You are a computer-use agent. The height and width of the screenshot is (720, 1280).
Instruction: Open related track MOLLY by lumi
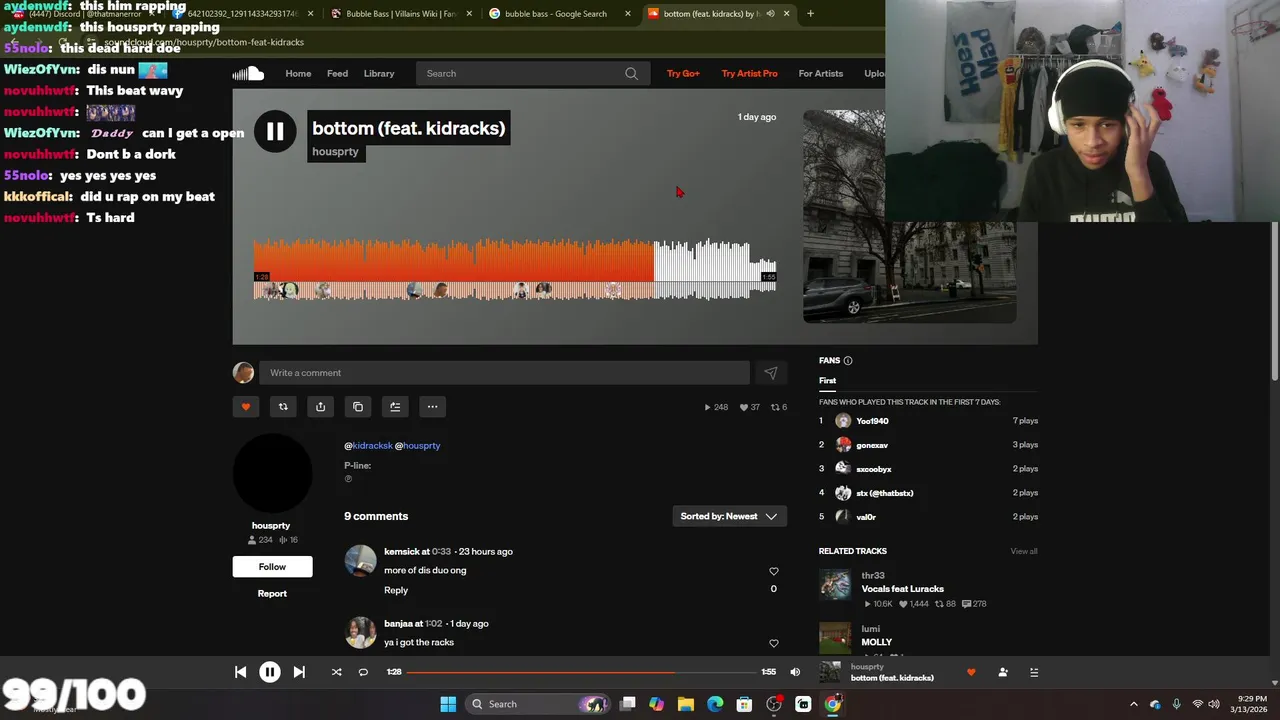coord(876,642)
